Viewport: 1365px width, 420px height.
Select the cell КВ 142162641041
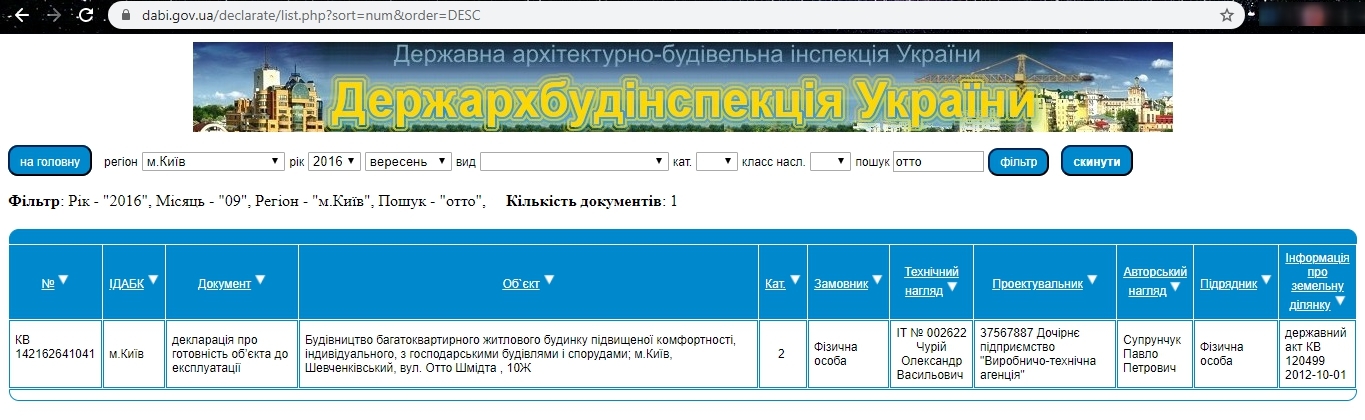click(56, 354)
